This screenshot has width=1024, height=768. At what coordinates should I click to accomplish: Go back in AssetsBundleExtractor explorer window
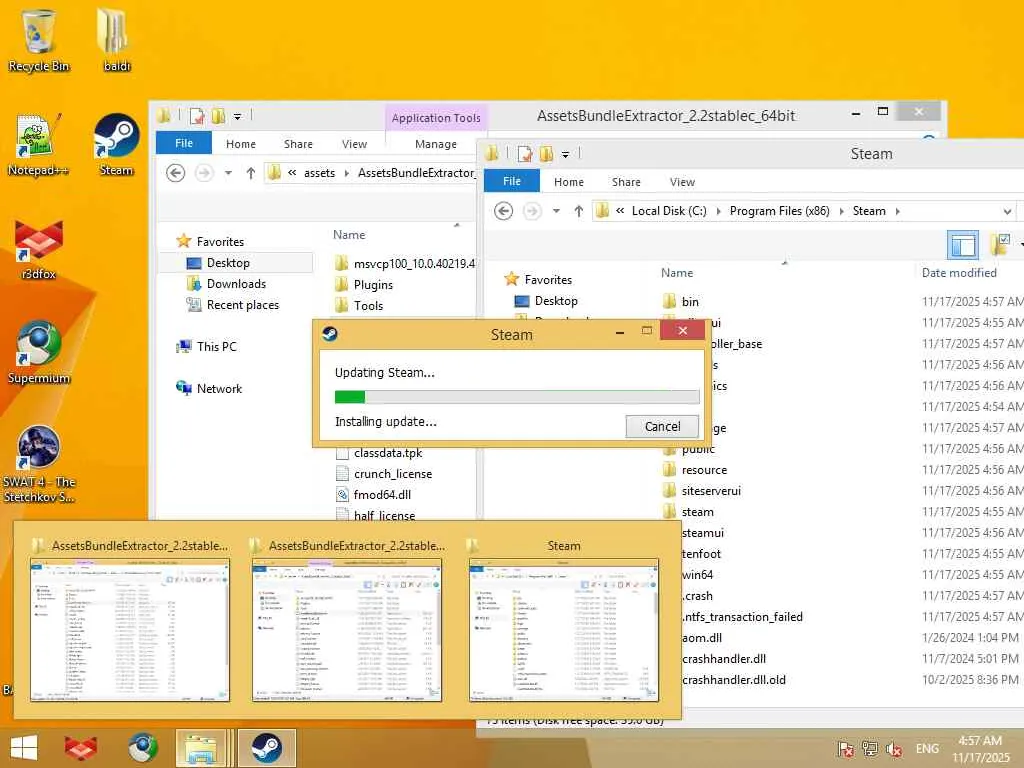pyautogui.click(x=175, y=173)
